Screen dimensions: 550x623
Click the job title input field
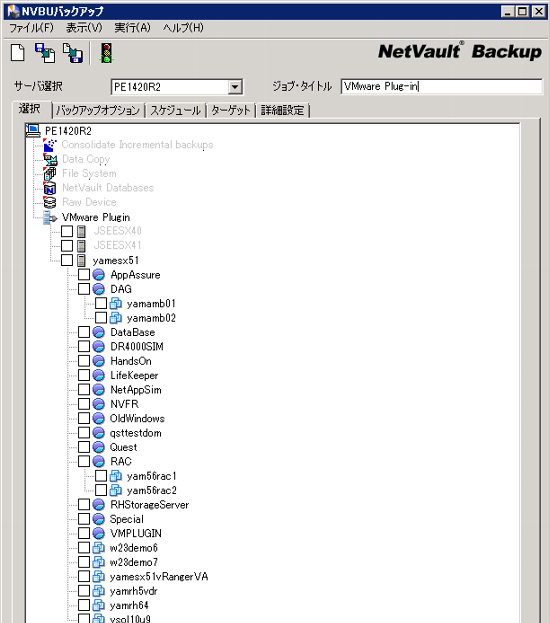pos(442,86)
